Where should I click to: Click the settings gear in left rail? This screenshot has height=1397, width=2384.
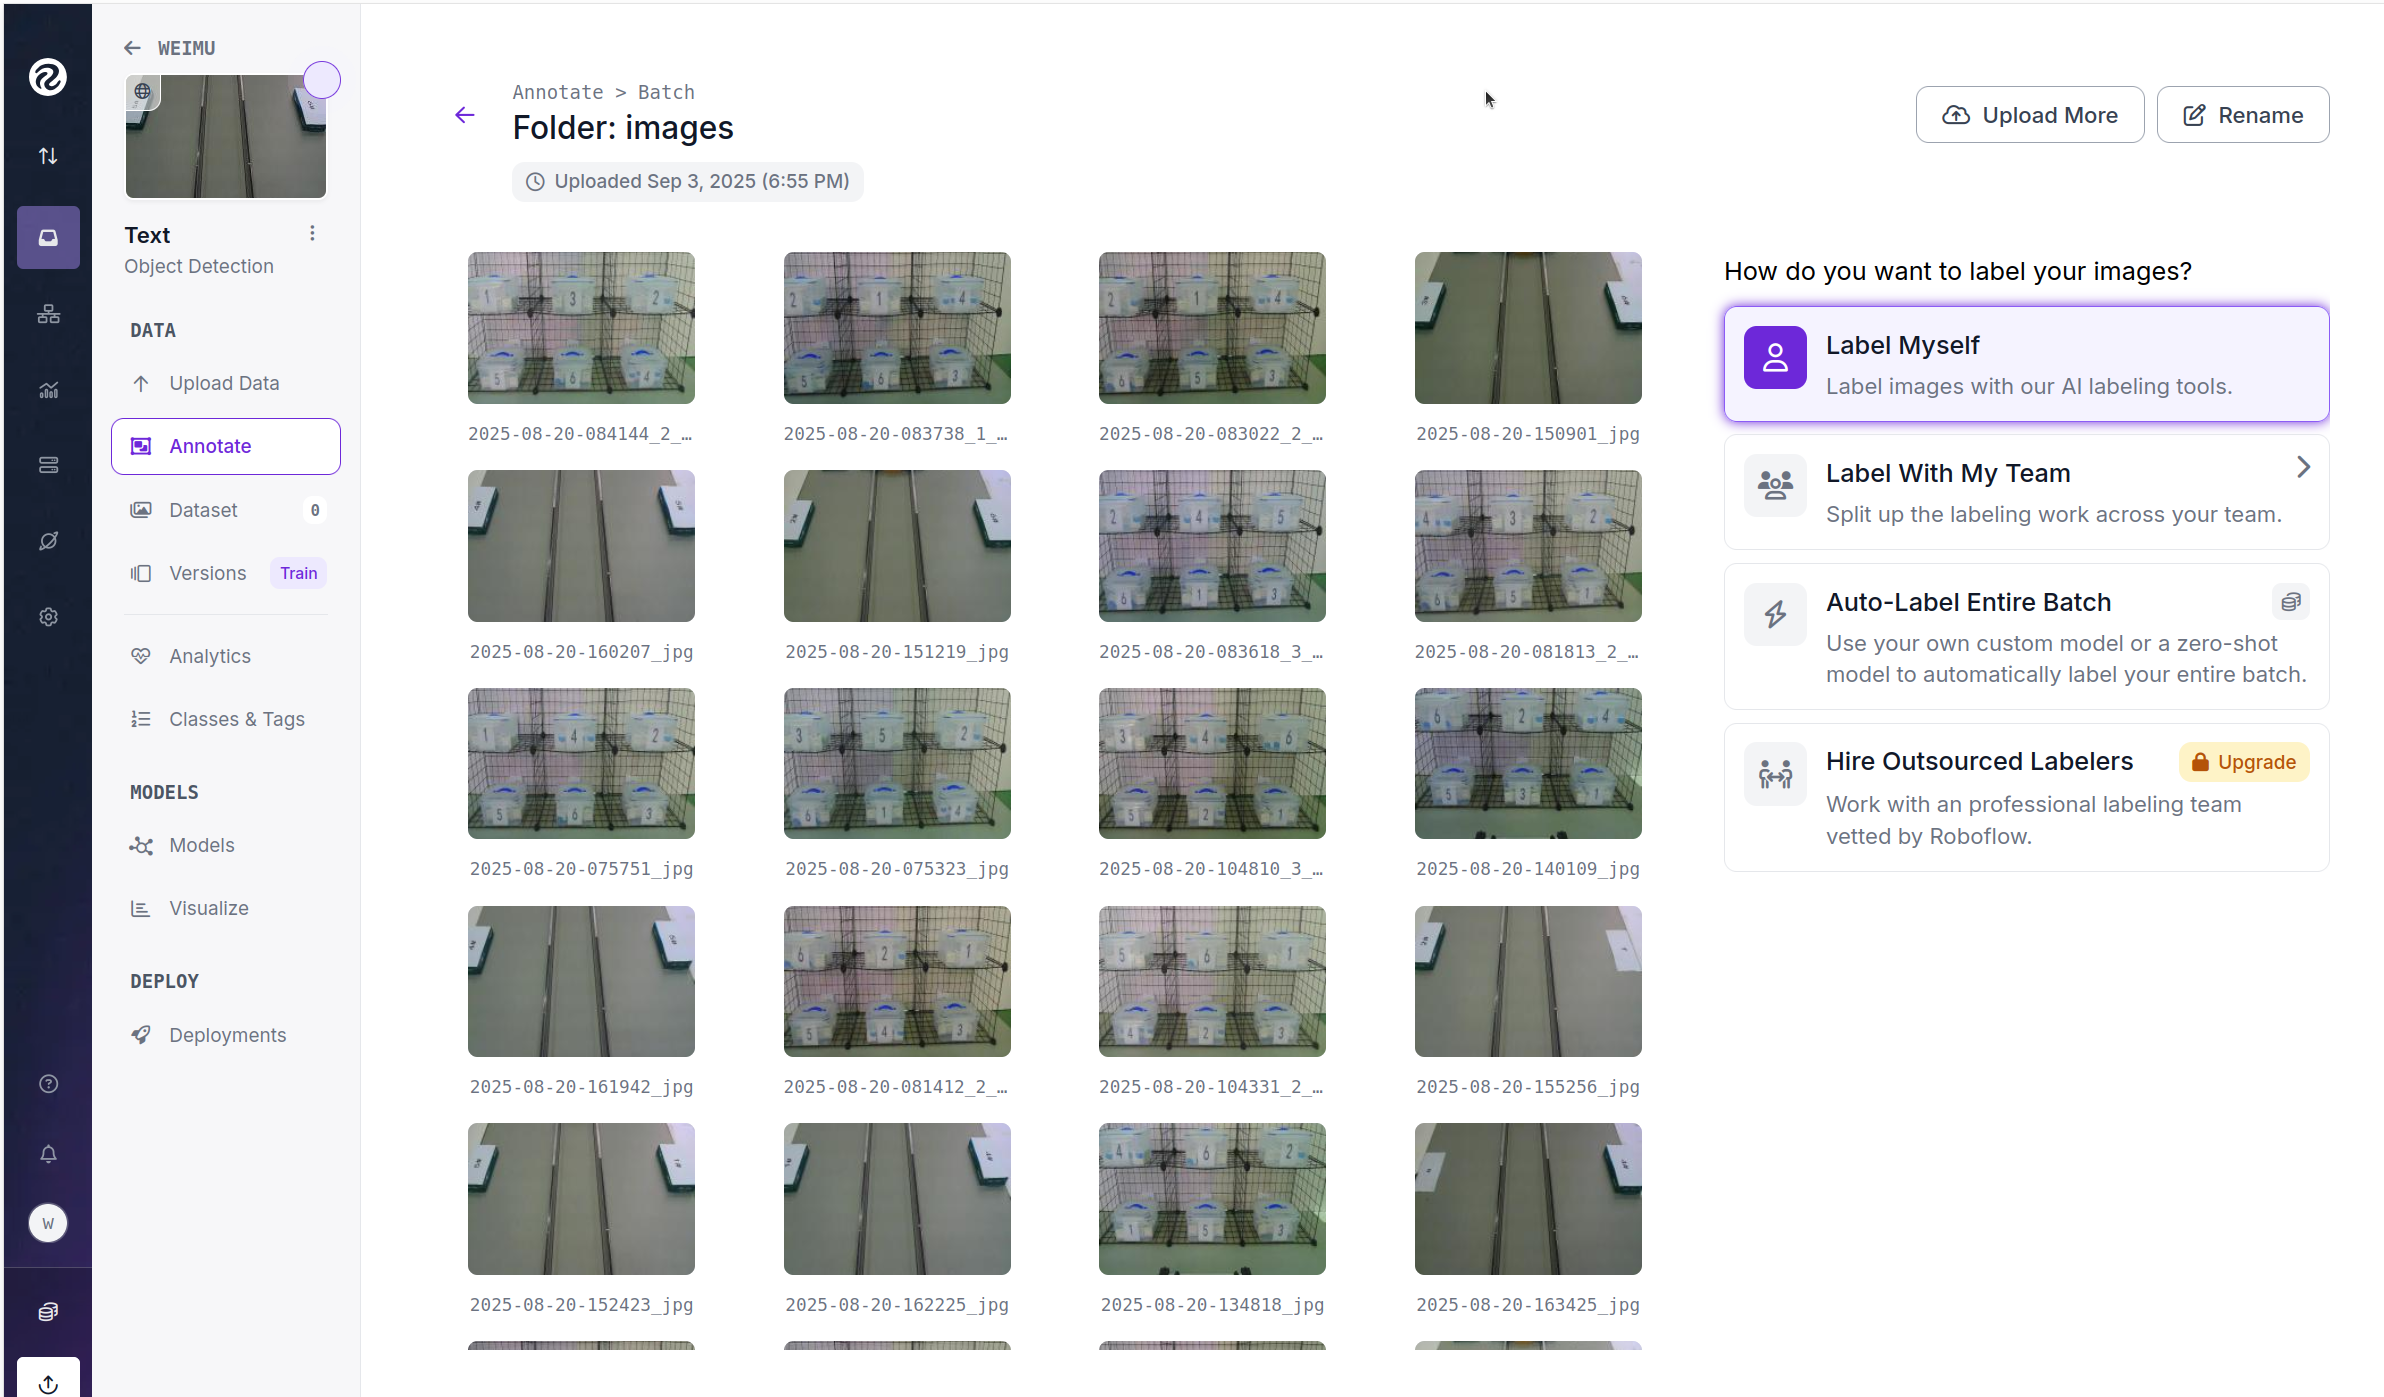point(48,617)
